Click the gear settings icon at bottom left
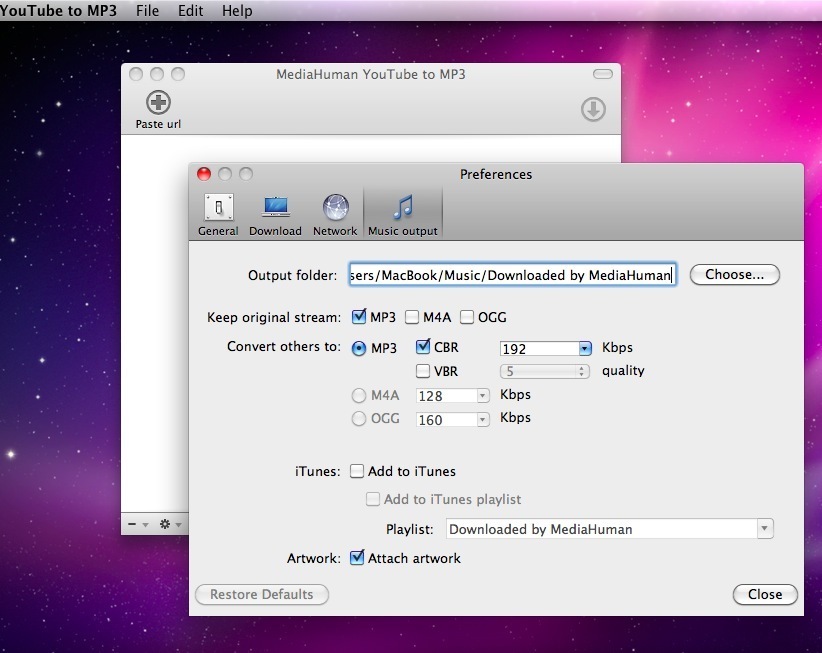 point(166,524)
